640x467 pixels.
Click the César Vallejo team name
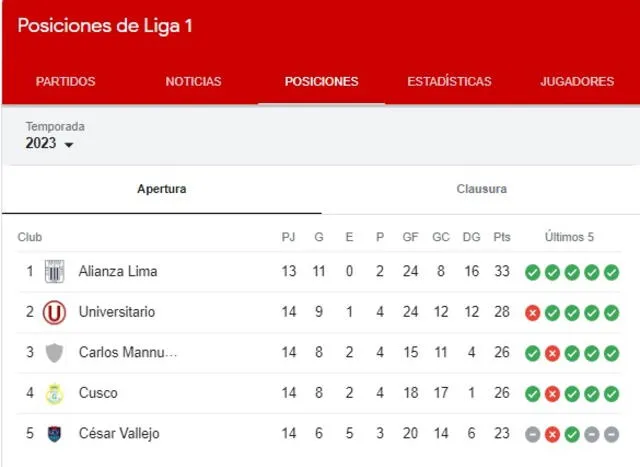pos(119,434)
